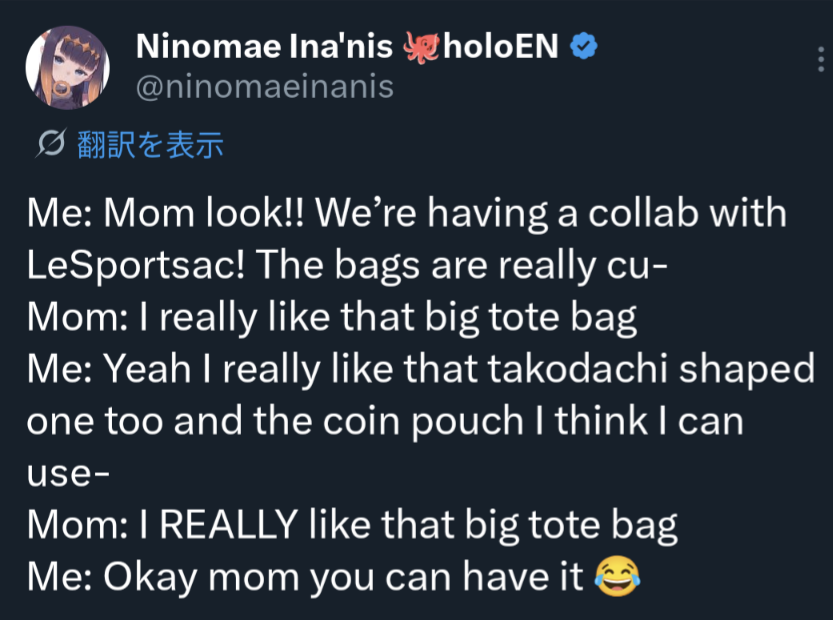Click the octopus emoji in display name

tap(421, 46)
